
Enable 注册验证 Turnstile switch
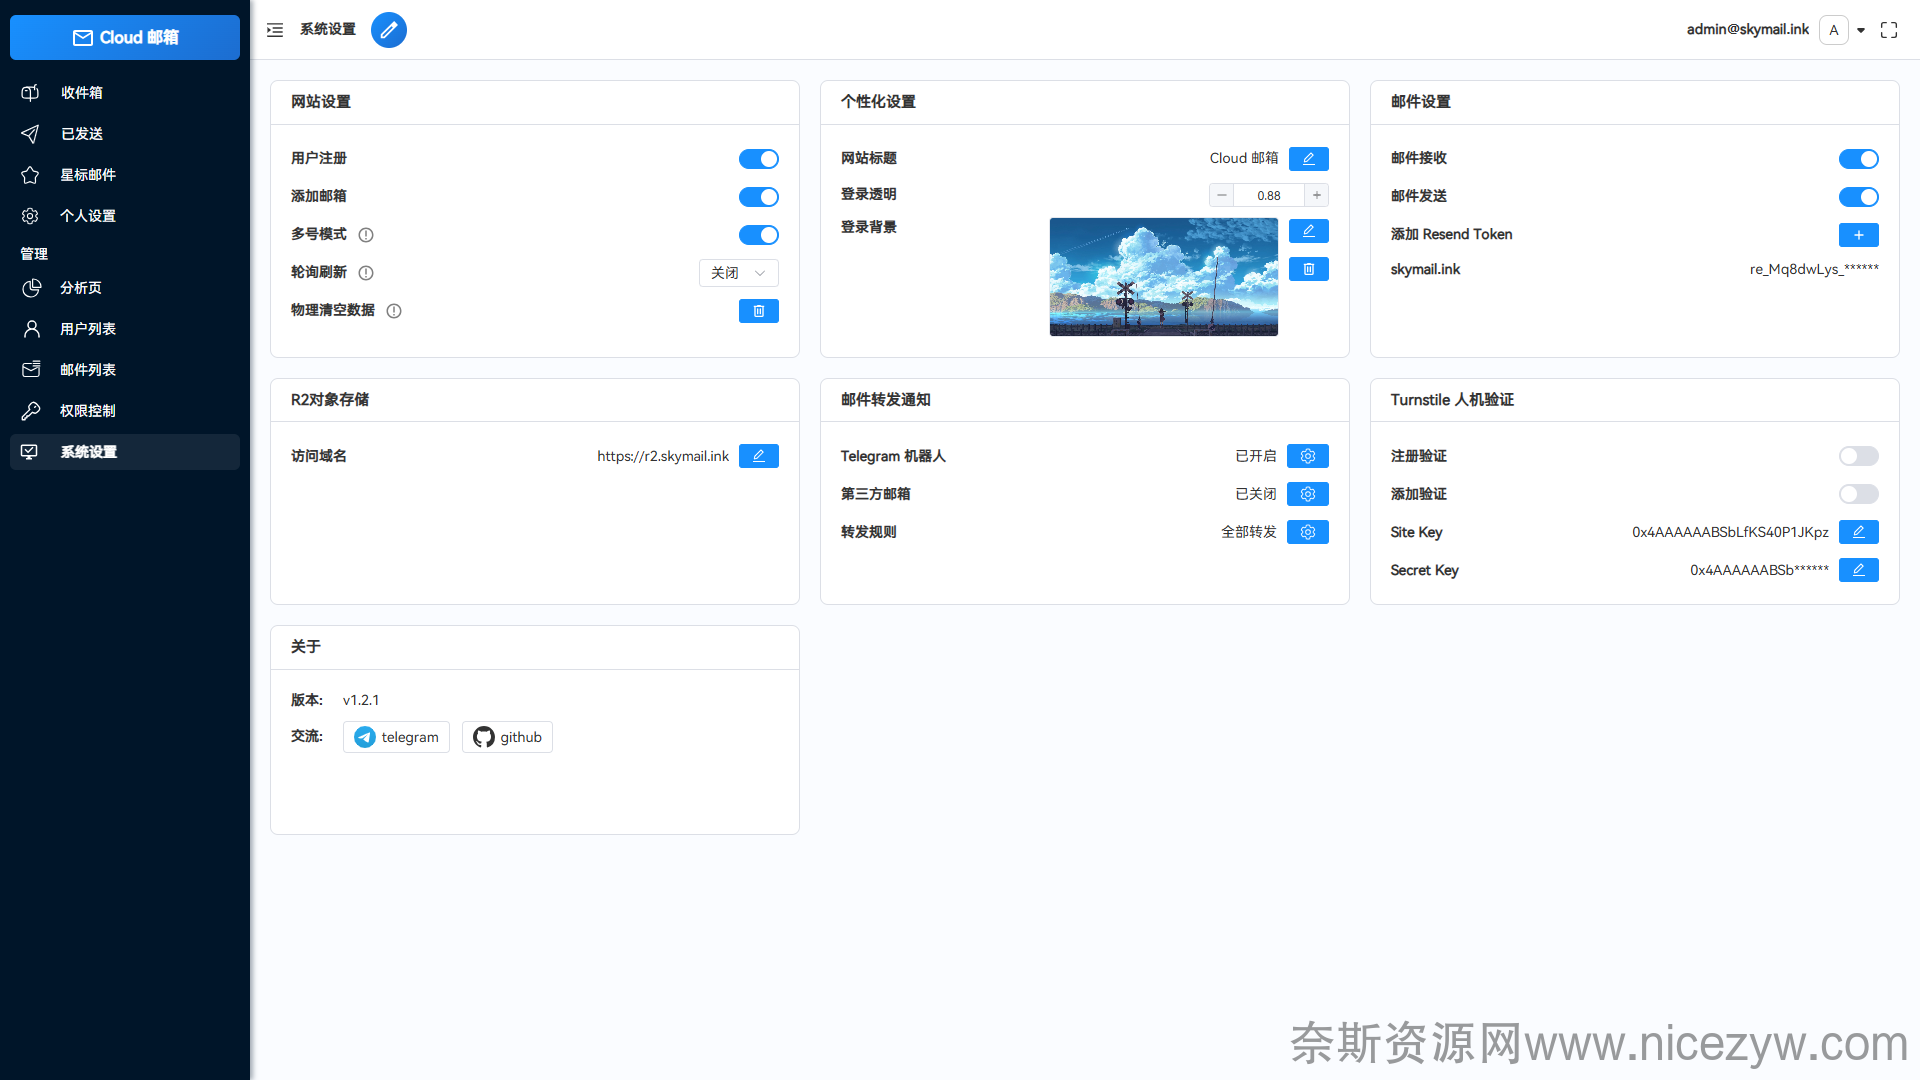[1858, 456]
